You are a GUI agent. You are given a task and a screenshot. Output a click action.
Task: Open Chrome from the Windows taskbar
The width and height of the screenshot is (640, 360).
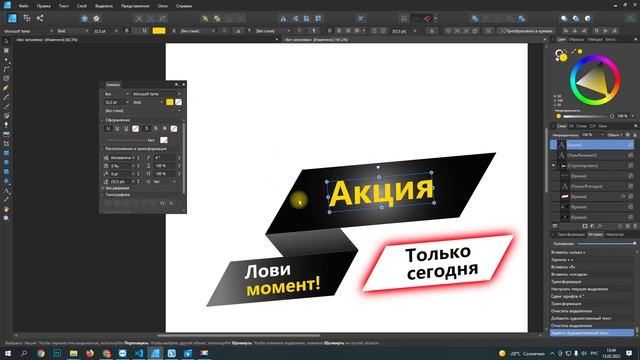click(x=41, y=353)
